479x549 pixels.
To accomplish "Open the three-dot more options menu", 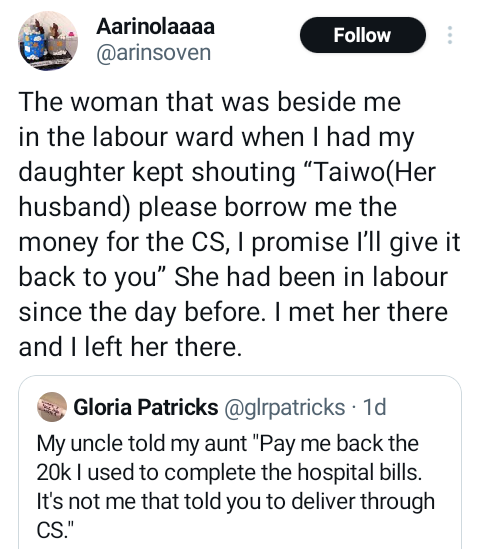I will tap(450, 35).
